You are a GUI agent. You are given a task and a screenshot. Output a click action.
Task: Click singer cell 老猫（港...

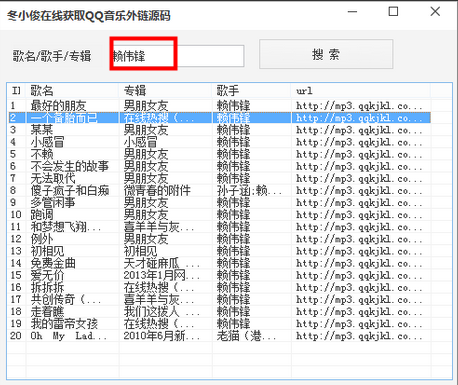tap(247, 336)
